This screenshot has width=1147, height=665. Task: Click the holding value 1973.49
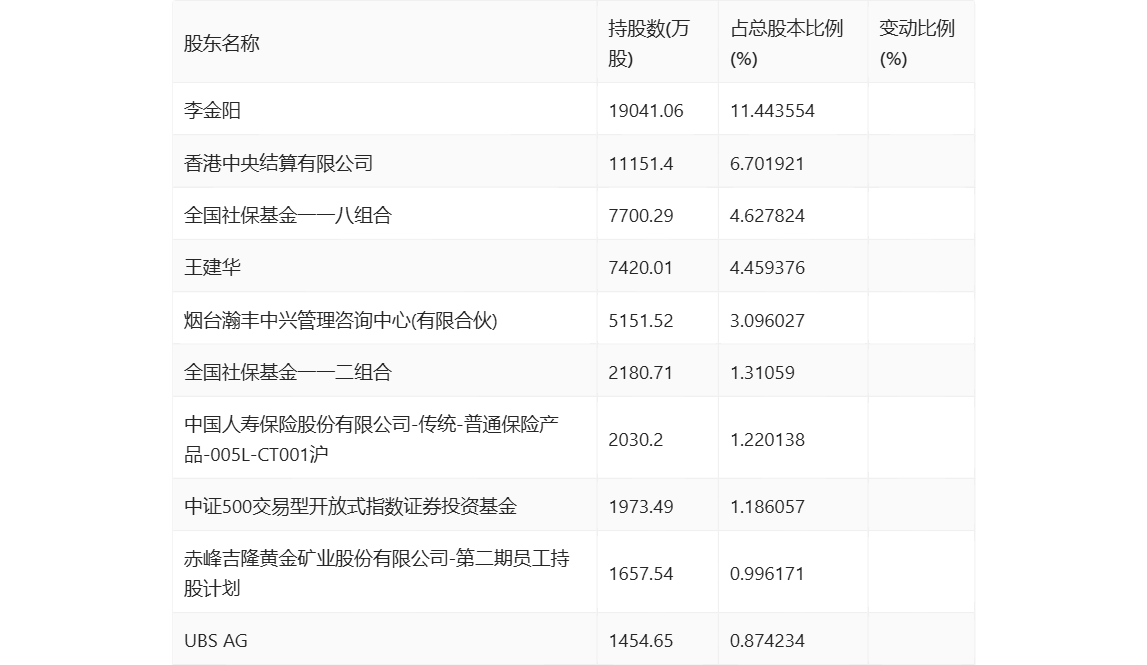pos(641,507)
